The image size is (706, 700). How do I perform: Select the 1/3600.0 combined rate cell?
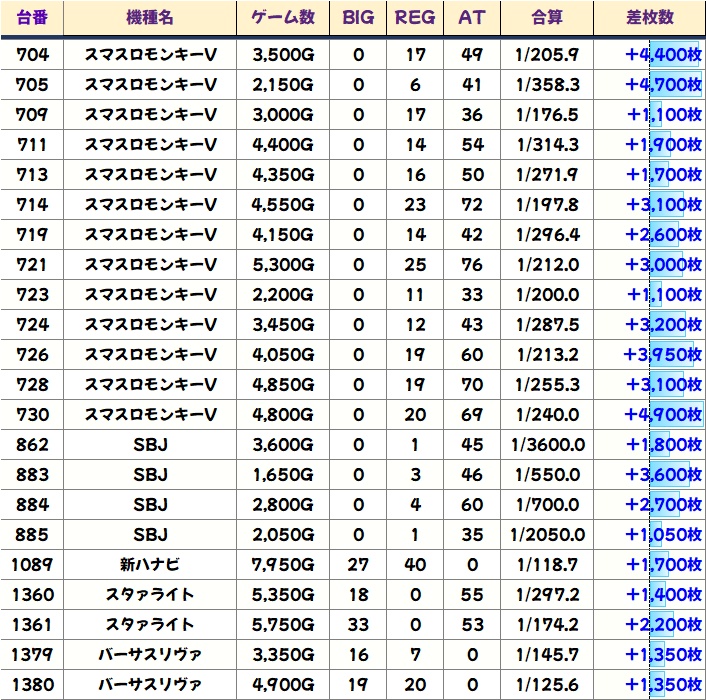point(547,444)
